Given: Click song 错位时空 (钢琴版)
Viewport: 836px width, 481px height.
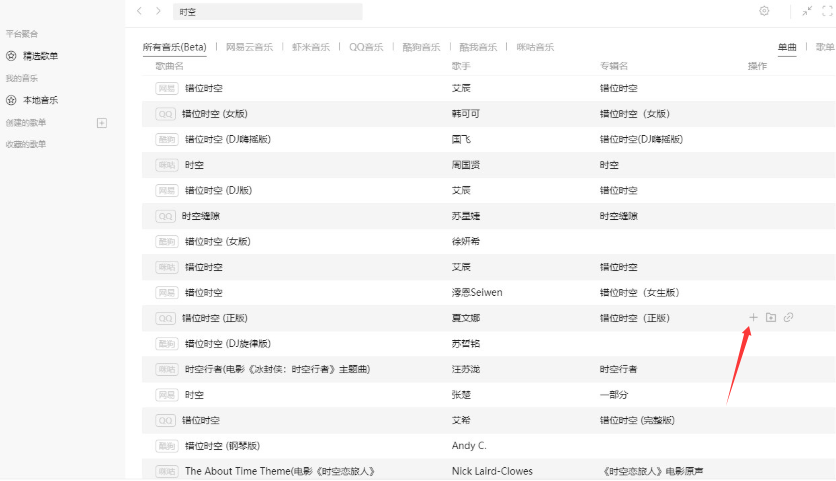Looking at the screenshot, I should coord(222,446).
